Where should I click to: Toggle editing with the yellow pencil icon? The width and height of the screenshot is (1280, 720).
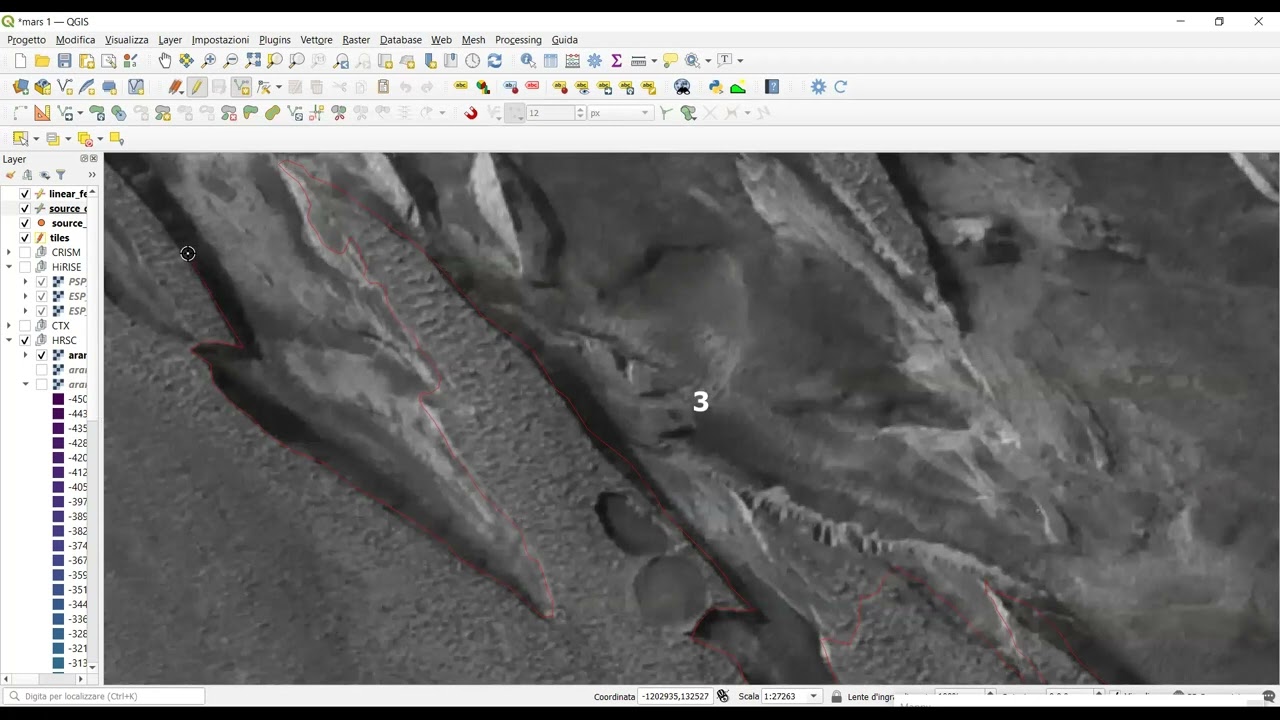click(x=197, y=87)
